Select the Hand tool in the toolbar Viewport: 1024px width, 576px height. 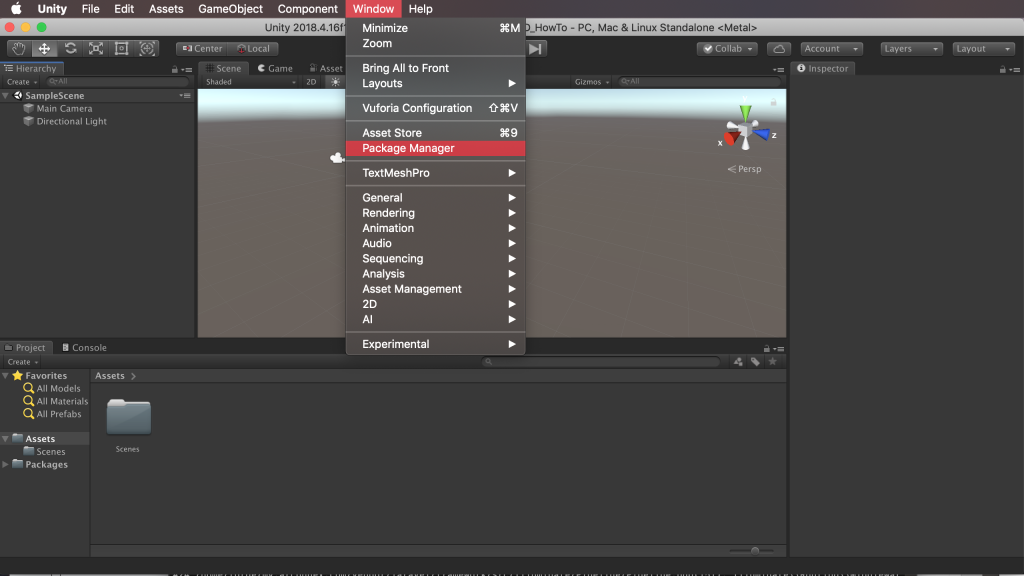click(18, 48)
